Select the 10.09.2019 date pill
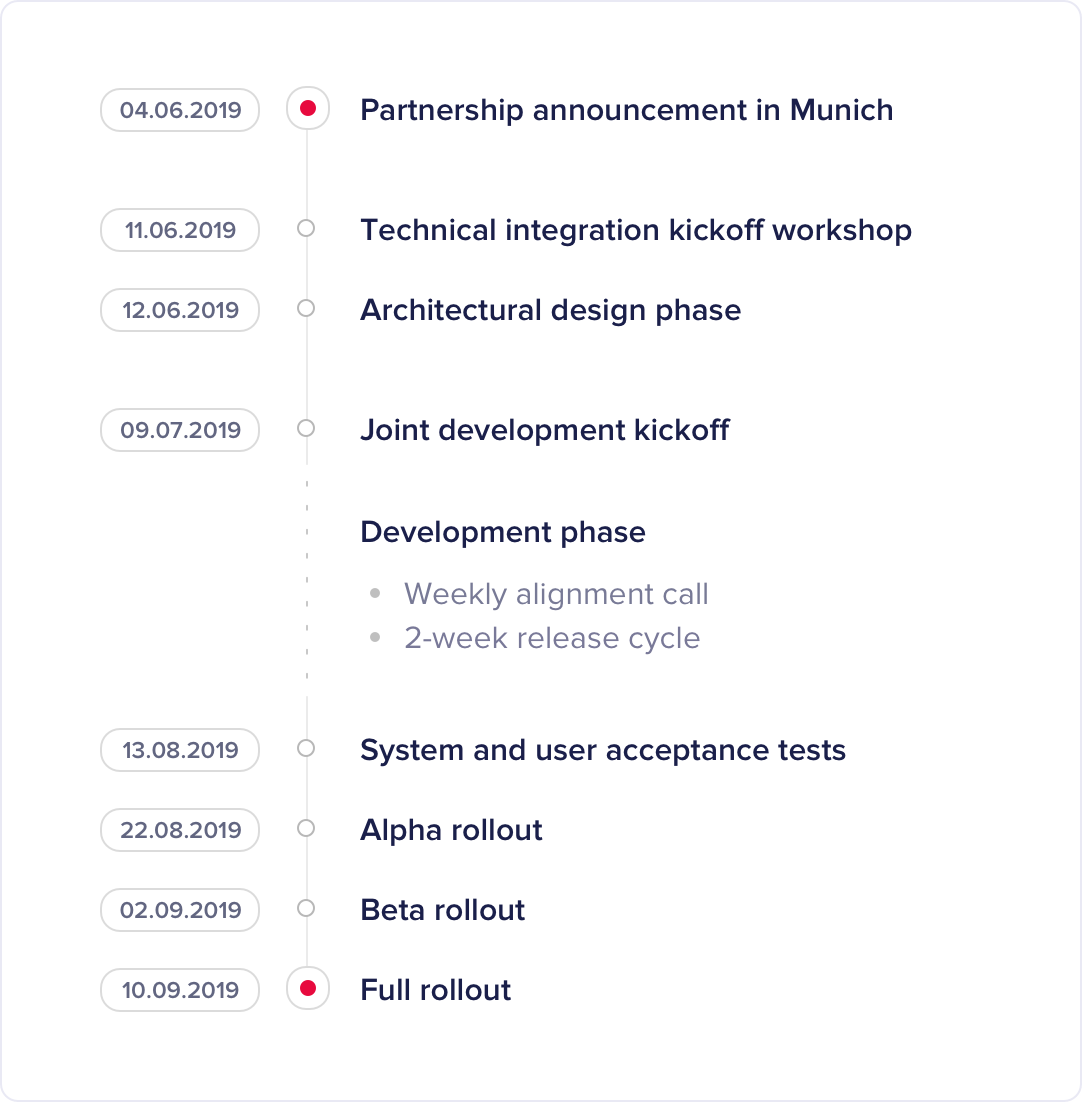 [181, 990]
